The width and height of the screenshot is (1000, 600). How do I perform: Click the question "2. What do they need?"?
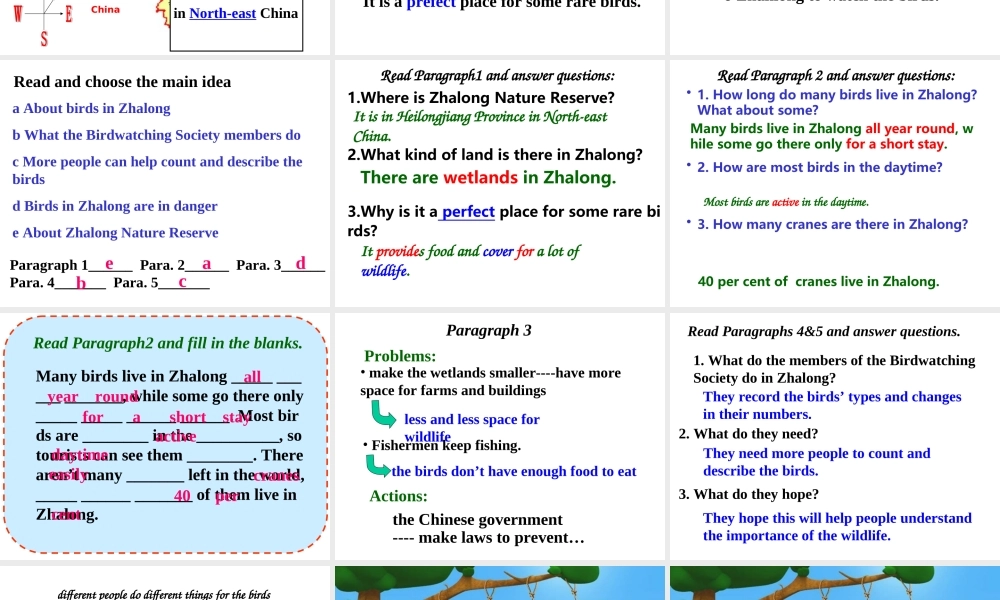click(x=748, y=434)
